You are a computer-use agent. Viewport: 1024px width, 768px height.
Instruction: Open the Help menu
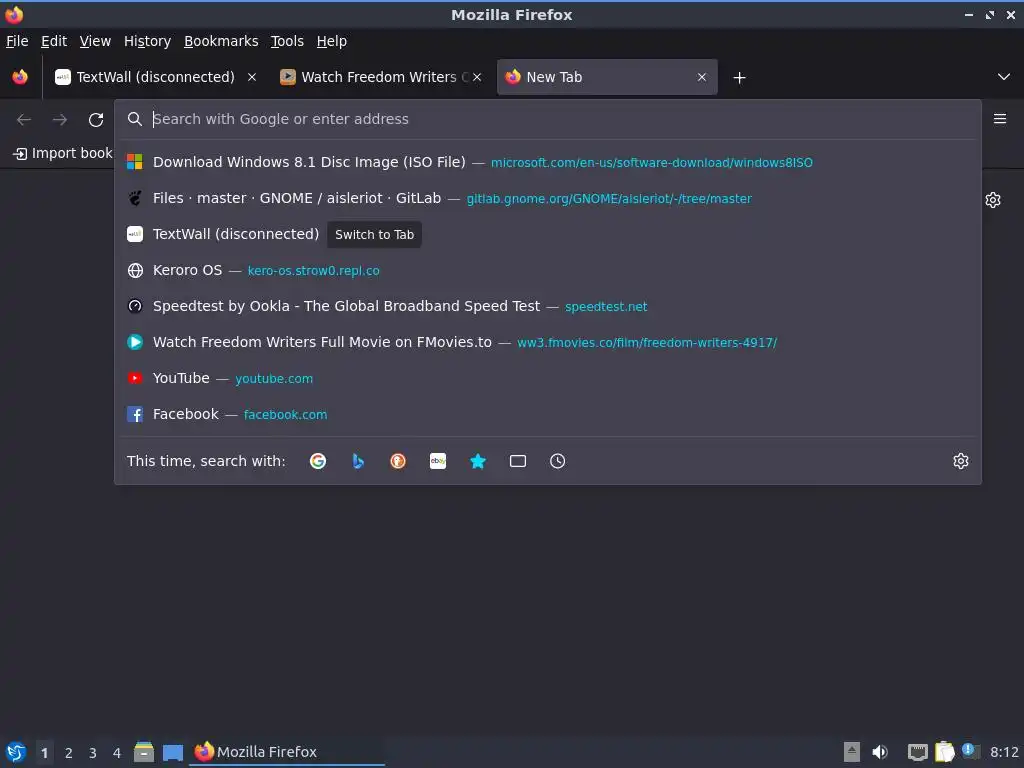click(x=332, y=41)
